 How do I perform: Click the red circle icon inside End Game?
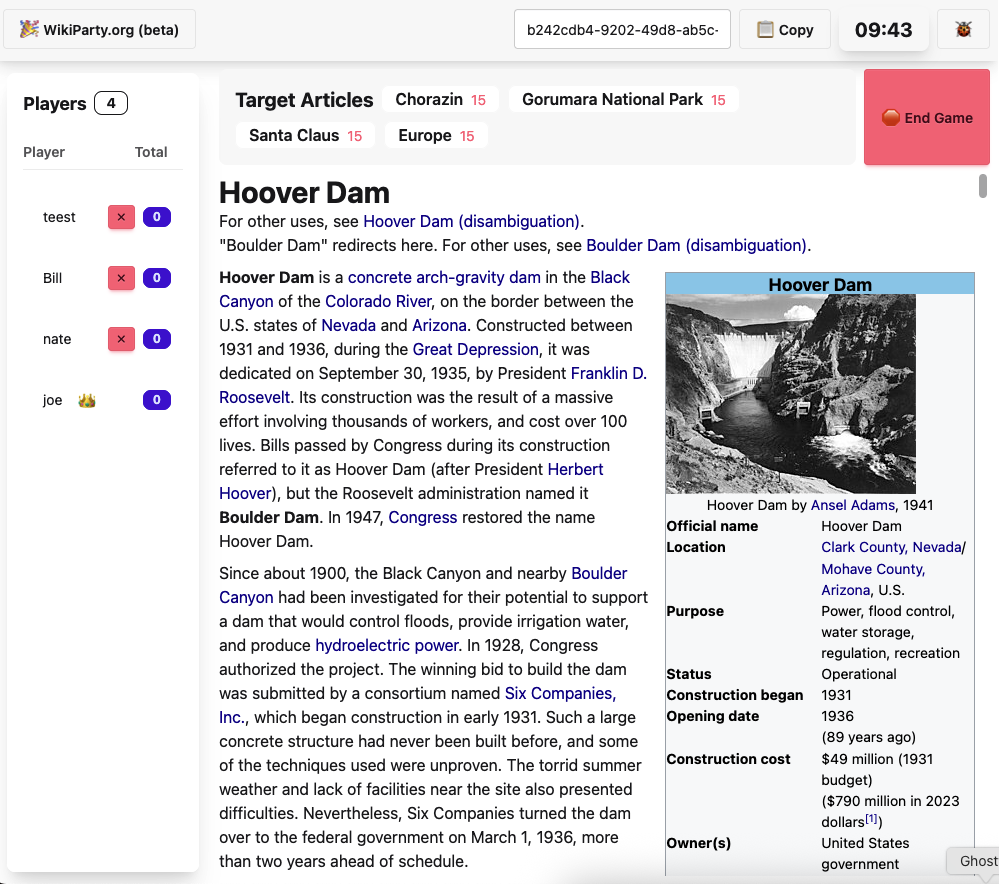pyautogui.click(x=890, y=117)
